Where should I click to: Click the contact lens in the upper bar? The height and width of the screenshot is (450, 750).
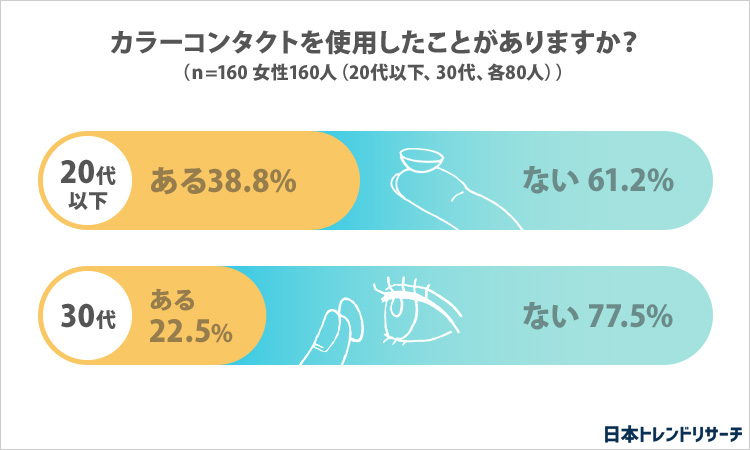421,160
